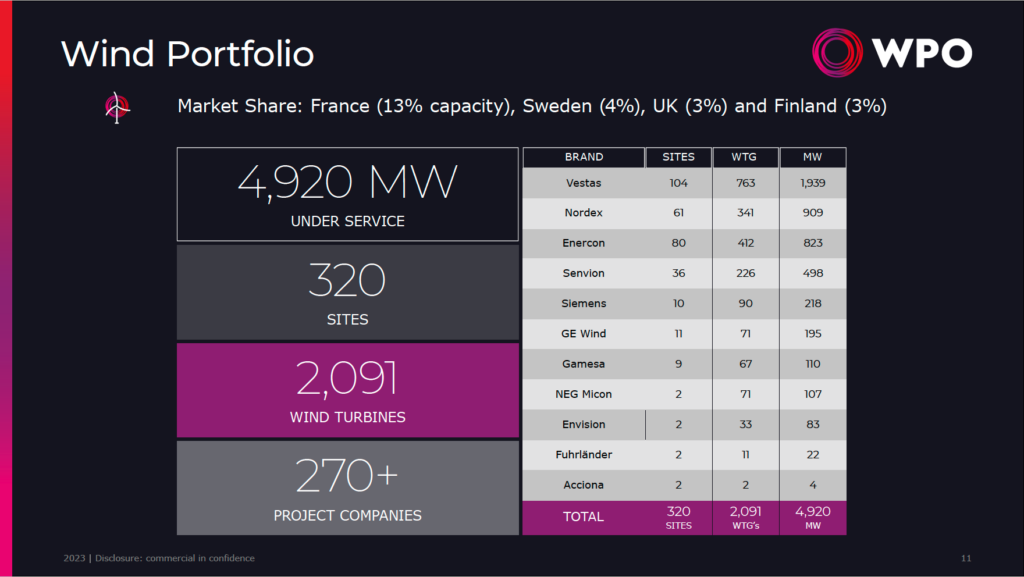Click the WTG column header

point(746,158)
